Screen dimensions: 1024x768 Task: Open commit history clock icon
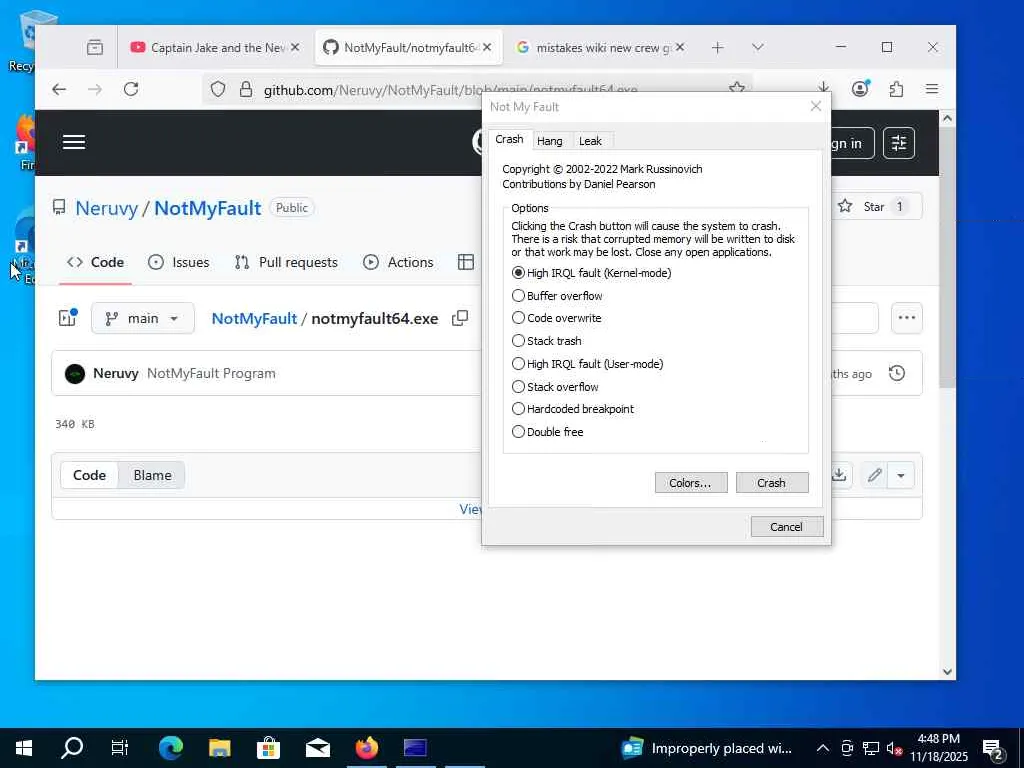(x=897, y=374)
